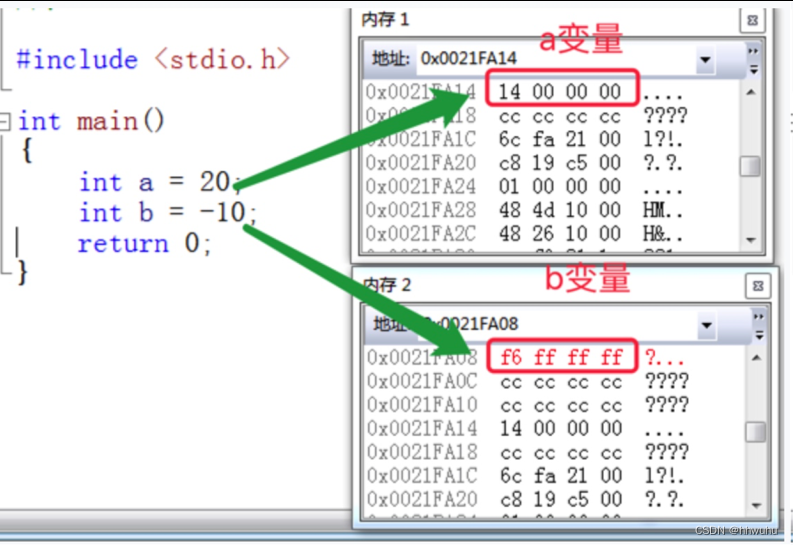Click row 0x0021FA28 in 内存 1

click(x=524, y=210)
